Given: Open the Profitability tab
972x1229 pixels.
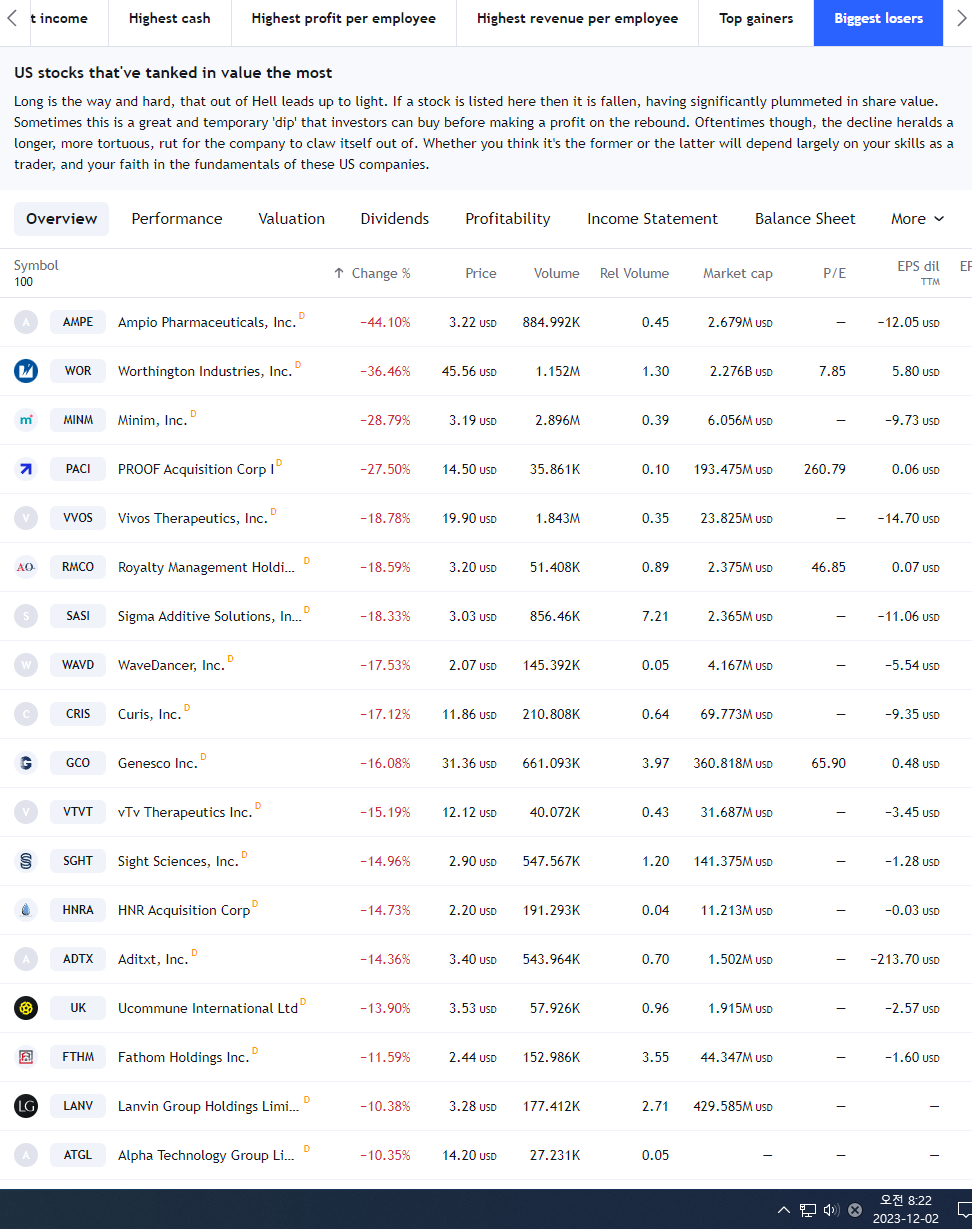Looking at the screenshot, I should [508, 219].
